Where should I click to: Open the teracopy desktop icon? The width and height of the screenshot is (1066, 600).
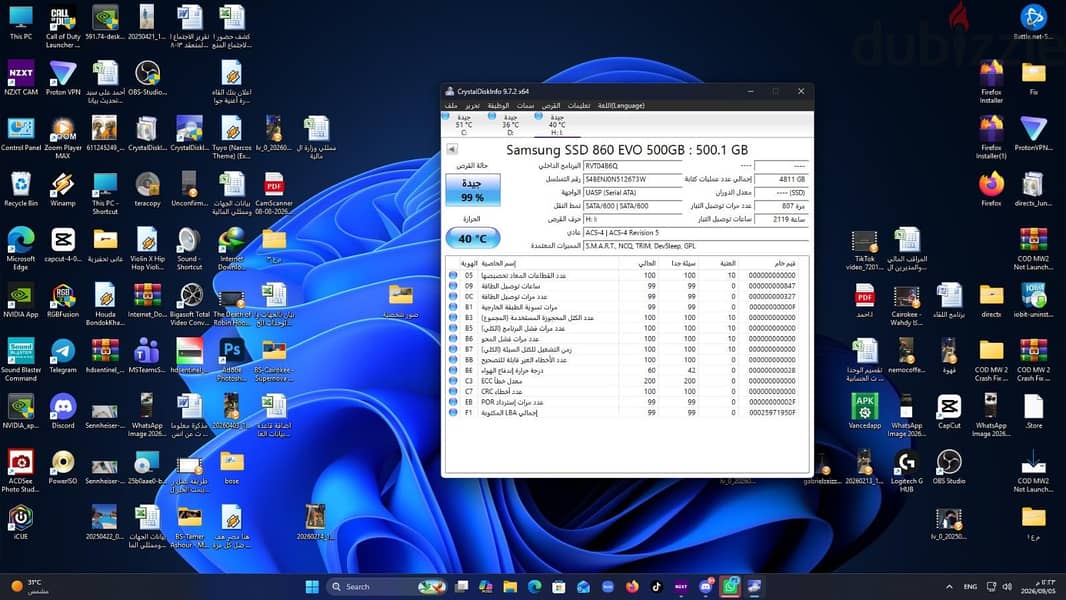147,189
